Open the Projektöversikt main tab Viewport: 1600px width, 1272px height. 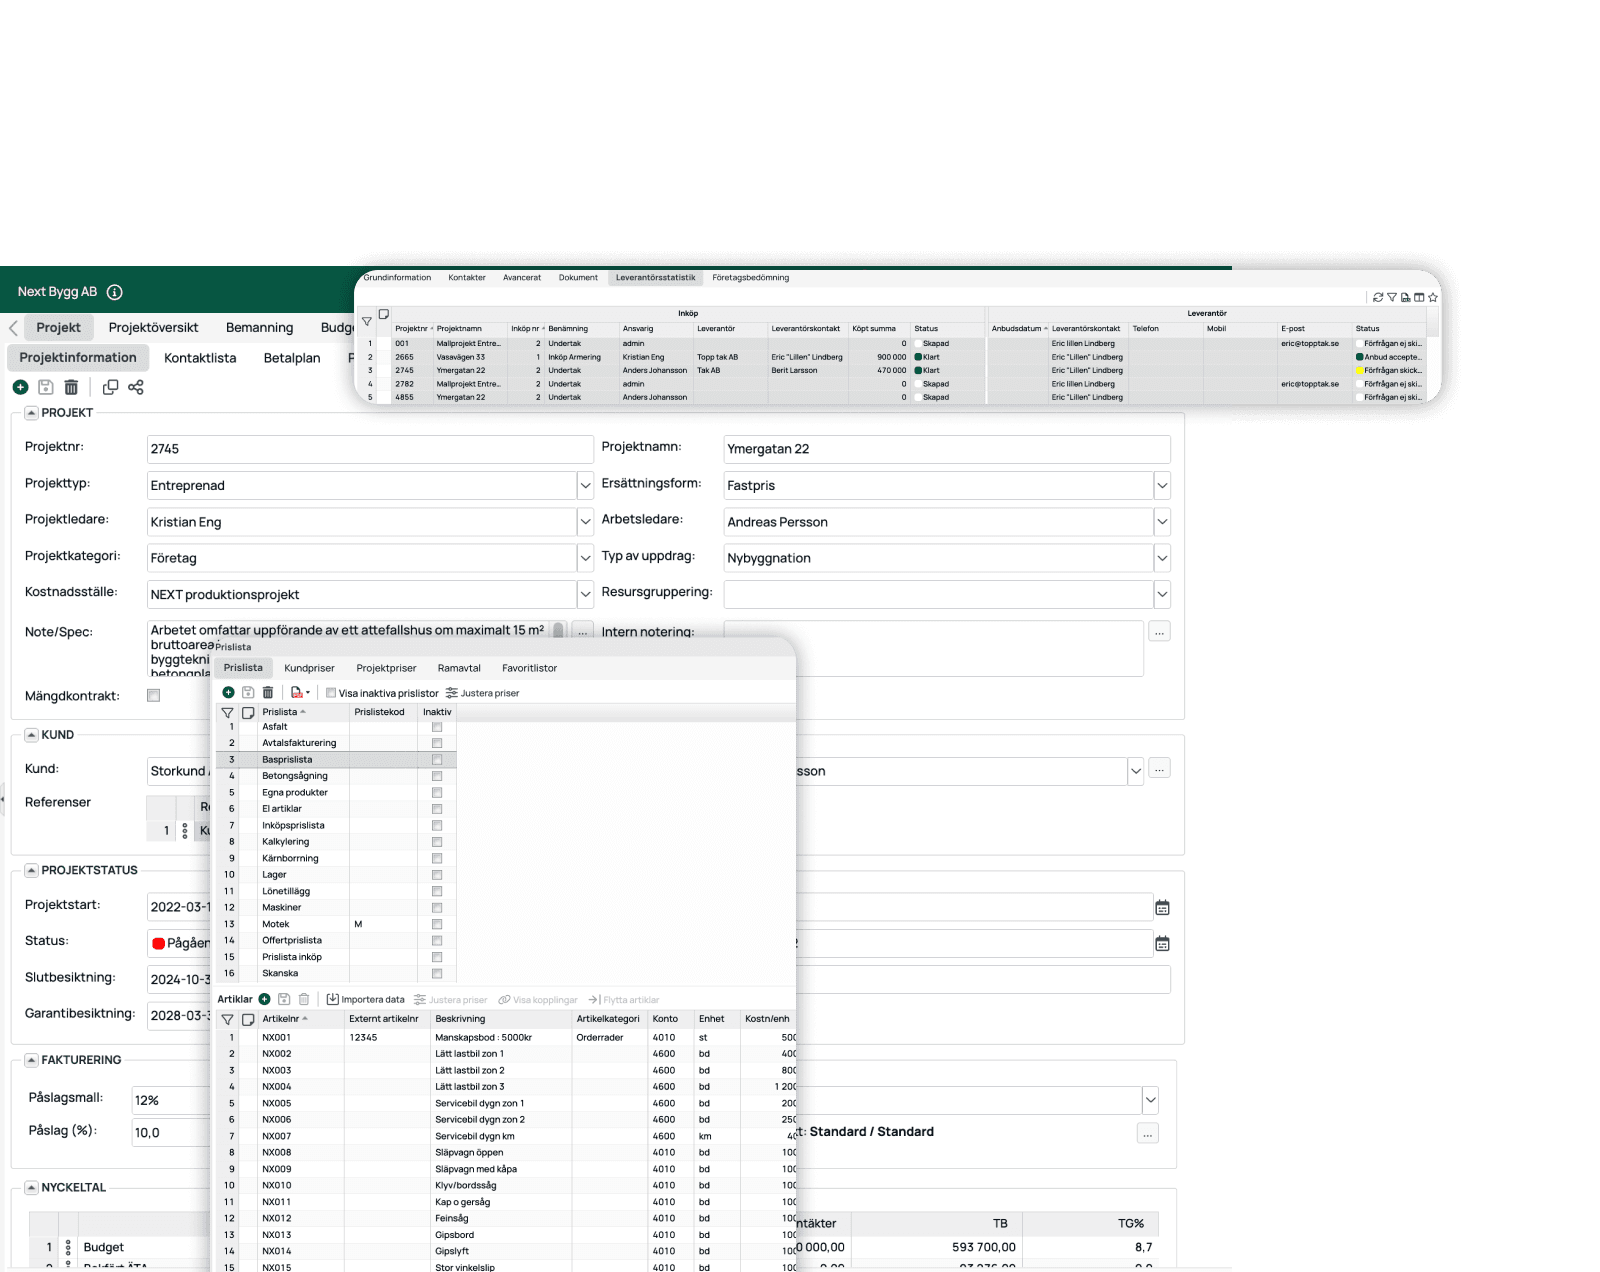(153, 328)
